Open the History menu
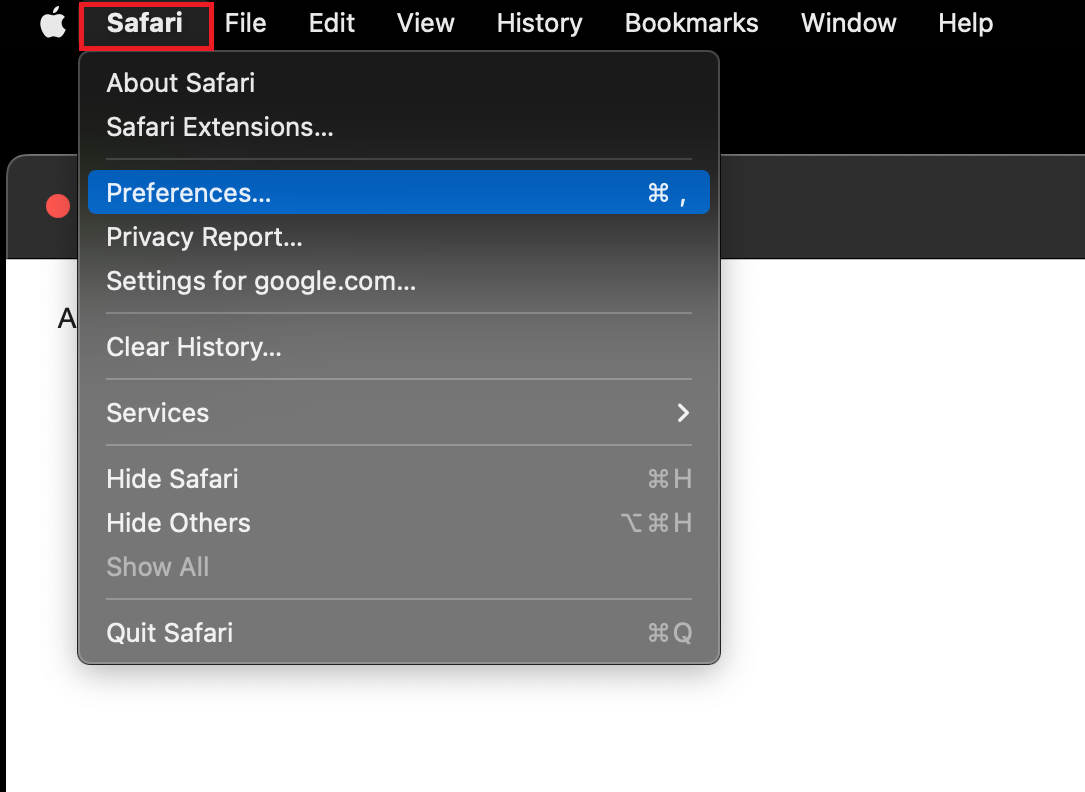The image size is (1085, 792). pos(539,24)
